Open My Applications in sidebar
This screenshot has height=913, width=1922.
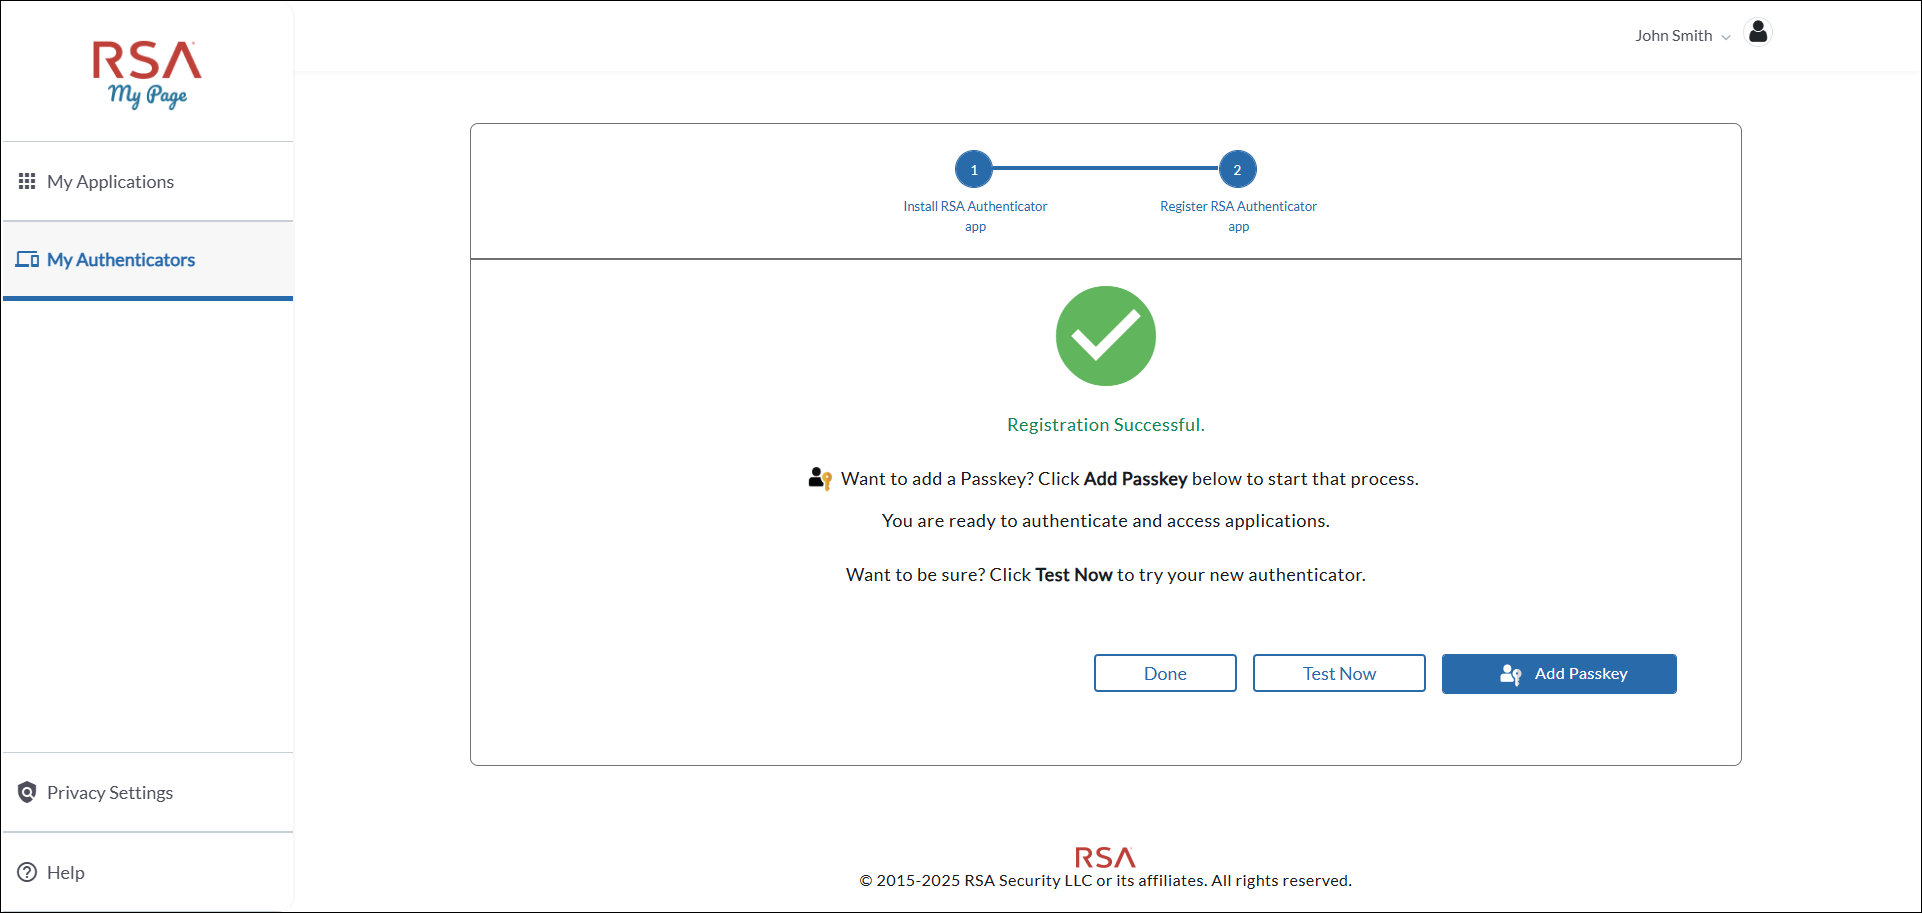click(110, 182)
